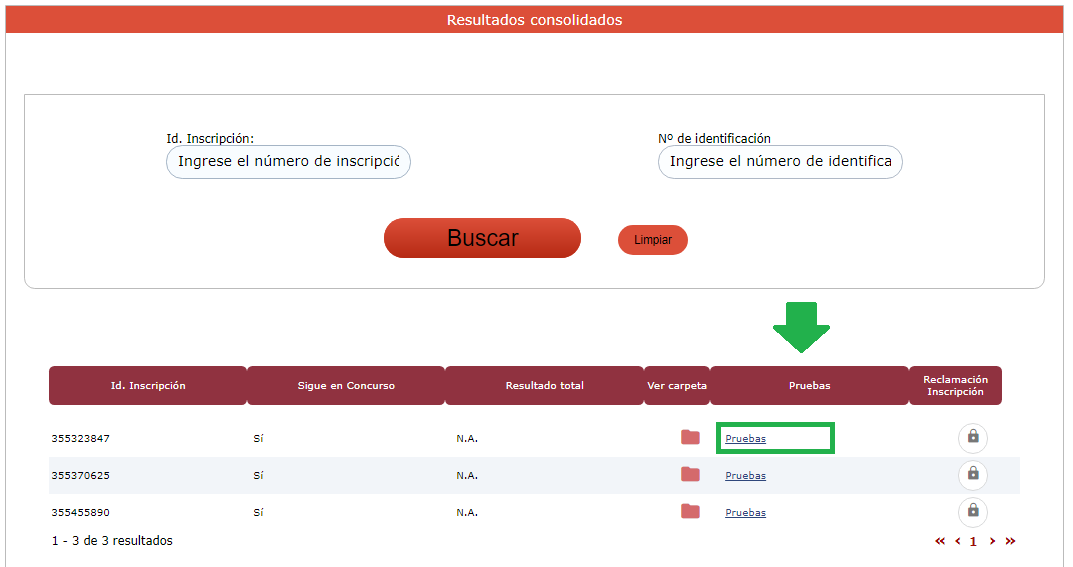Image resolution: width=1073 pixels, height=567 pixels.
Task: Click the Resultado total column header
Action: tap(544, 386)
